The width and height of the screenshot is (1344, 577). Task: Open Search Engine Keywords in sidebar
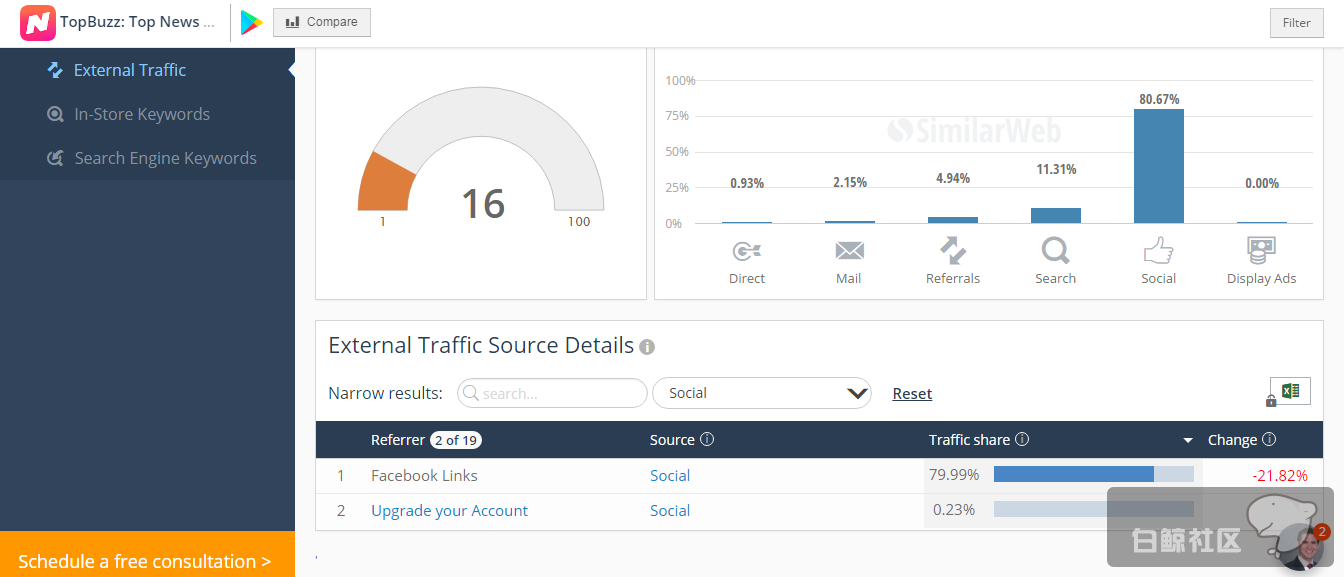coord(165,158)
